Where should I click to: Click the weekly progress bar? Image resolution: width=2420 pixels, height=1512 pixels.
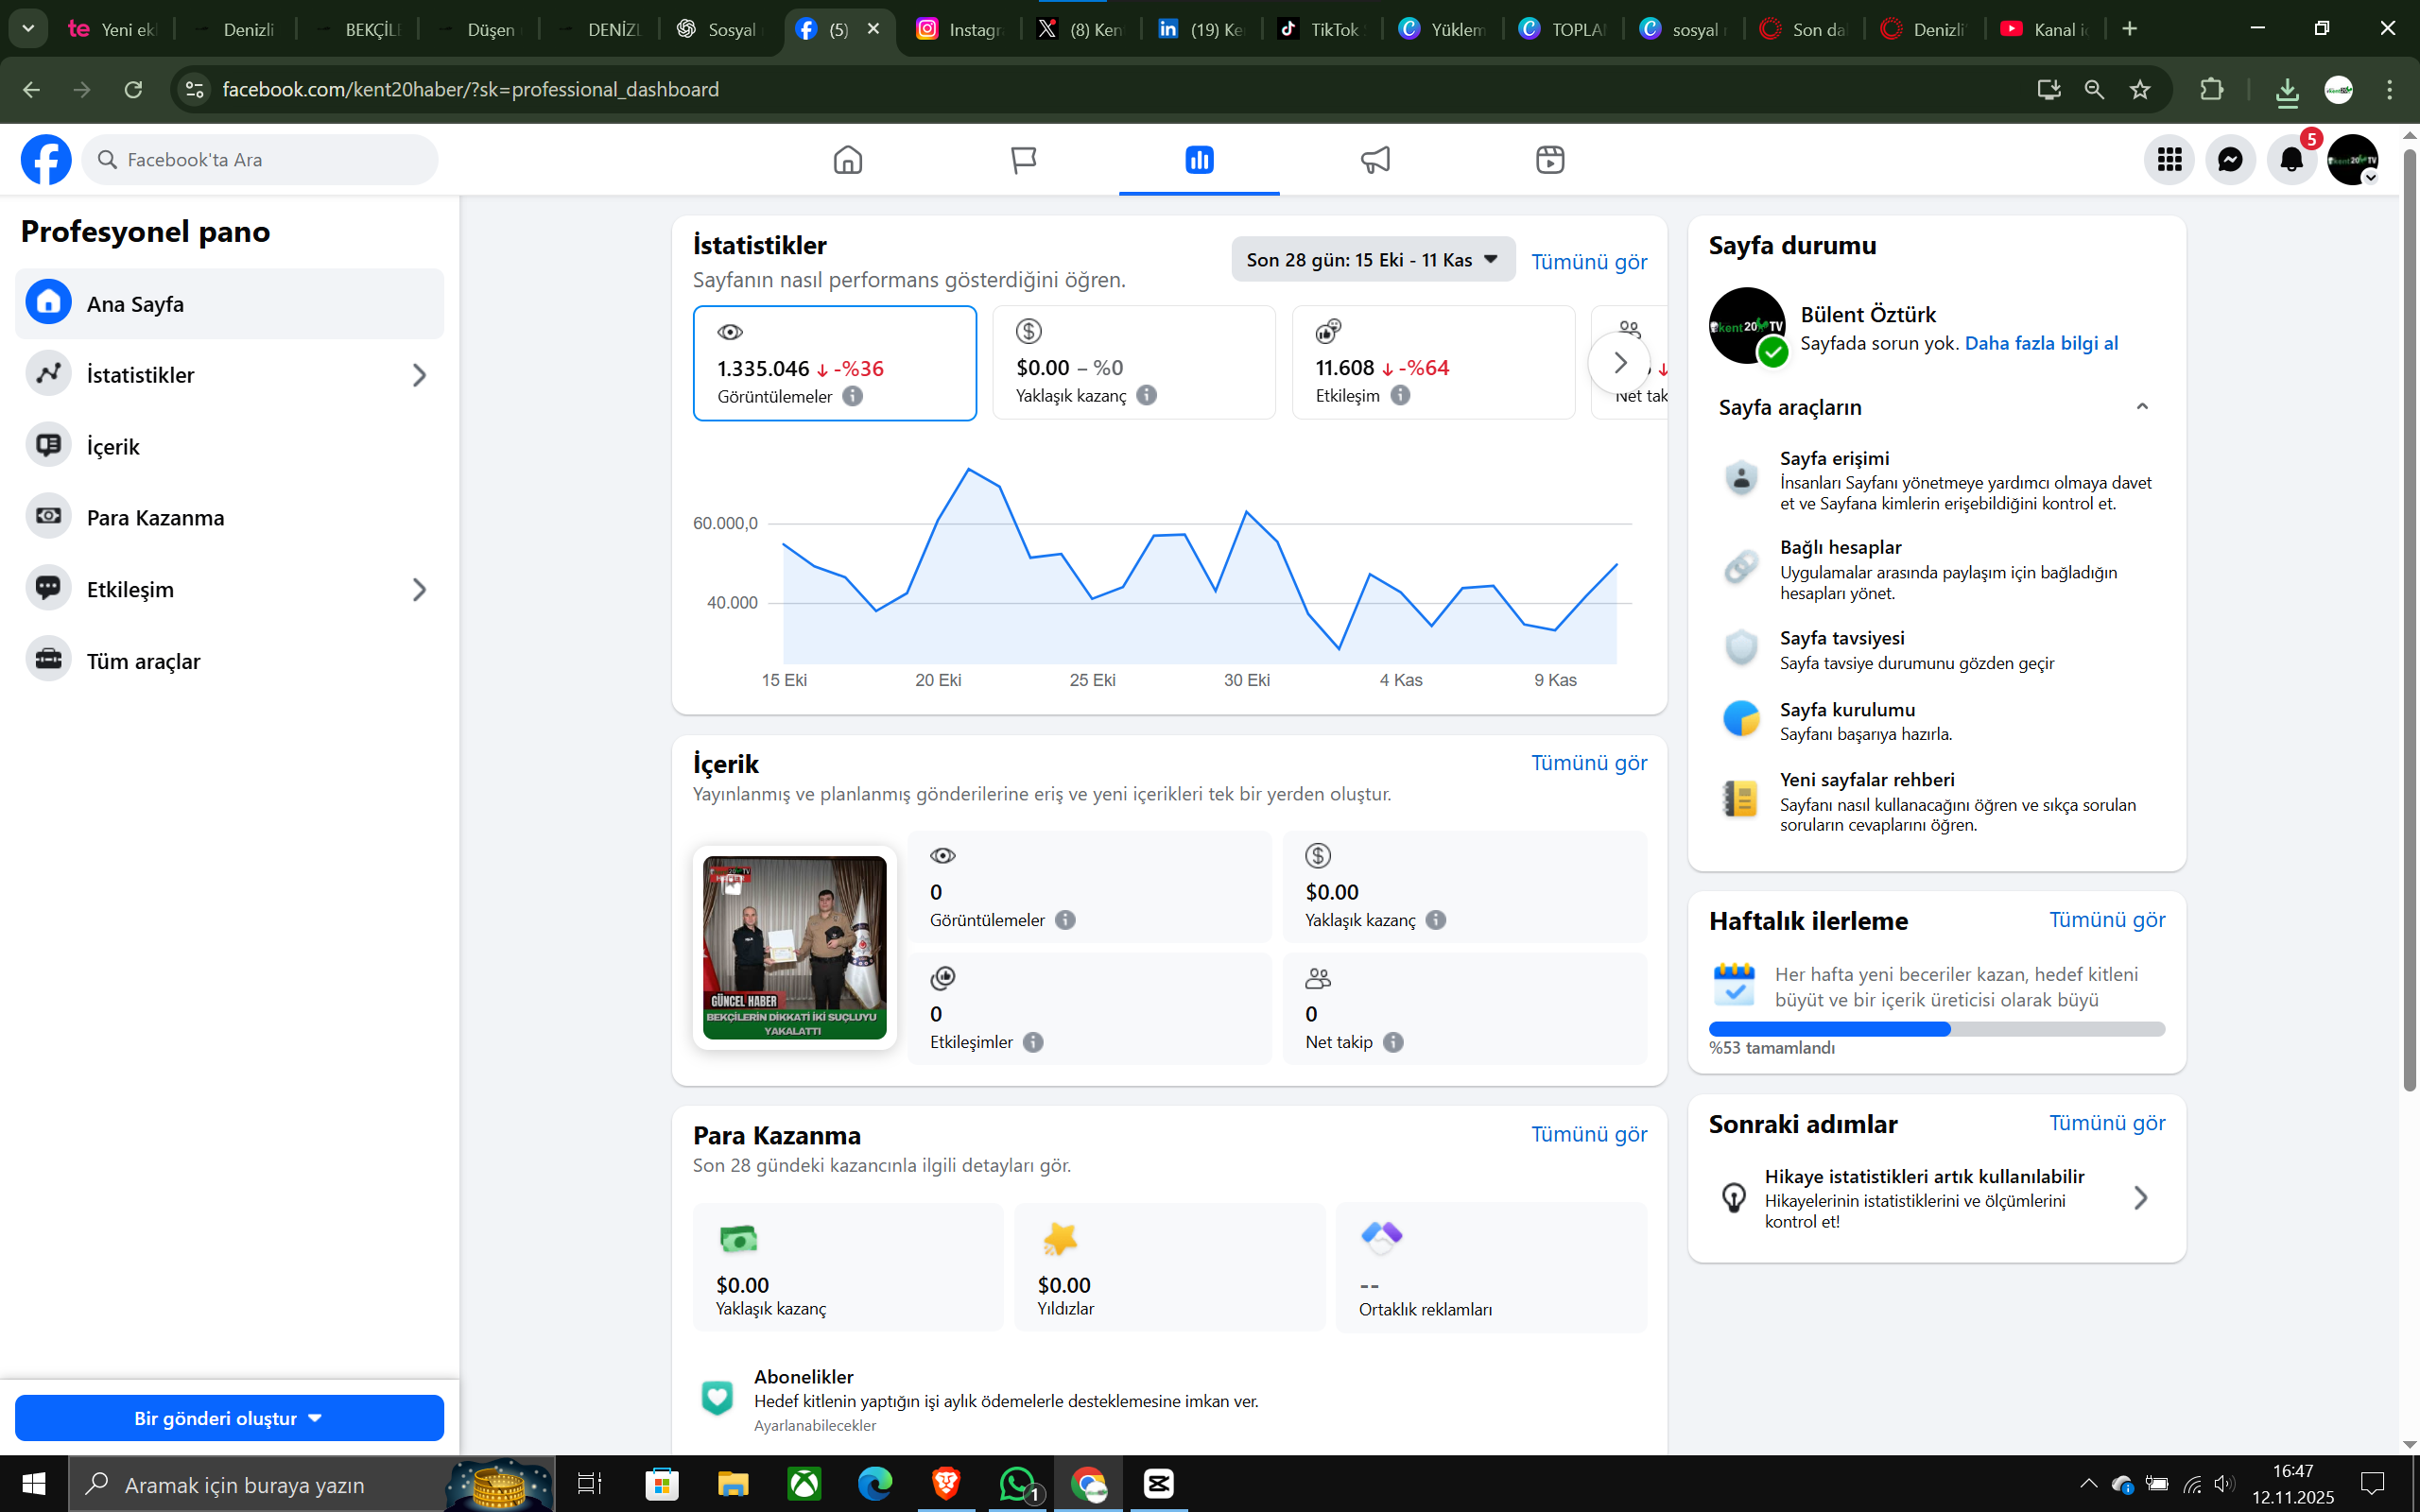1936,1029
